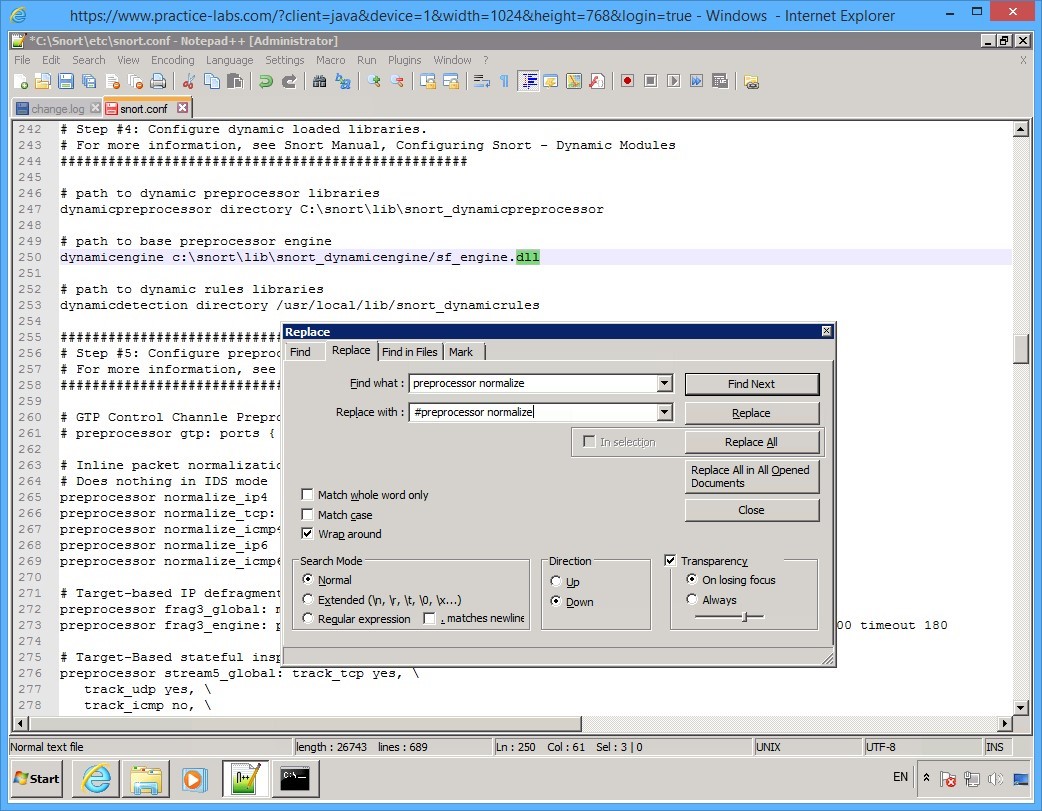The width and height of the screenshot is (1042, 811).
Task: Launch Notepad++ from the taskbar
Action: [x=245, y=779]
